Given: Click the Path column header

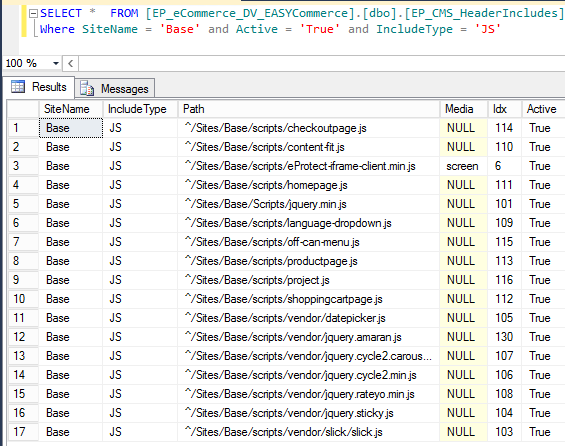Looking at the screenshot, I should pos(308,109).
